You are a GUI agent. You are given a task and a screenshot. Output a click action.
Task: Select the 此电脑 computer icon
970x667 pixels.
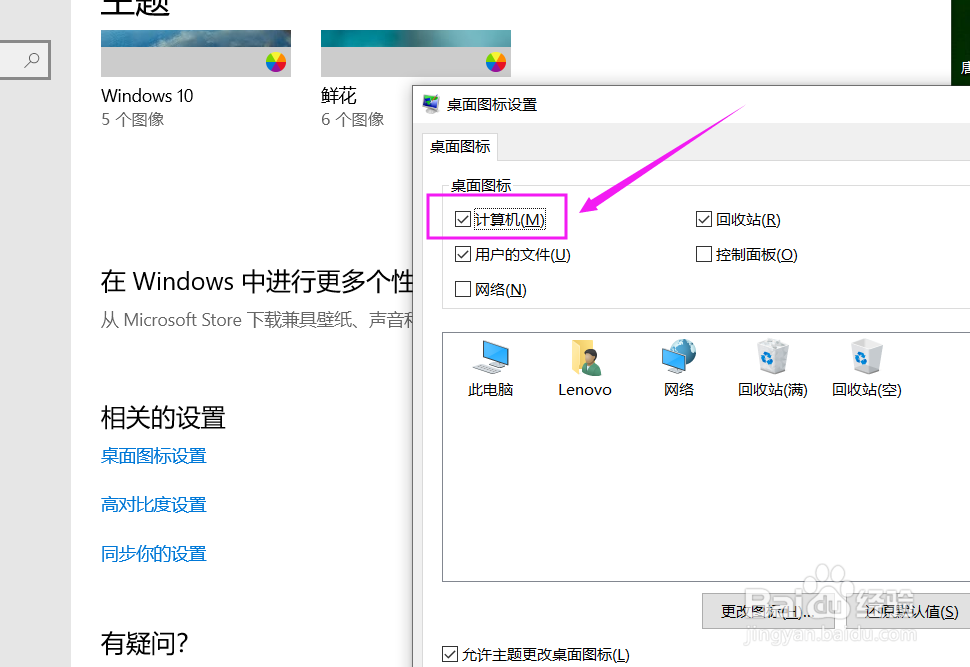coord(491,357)
